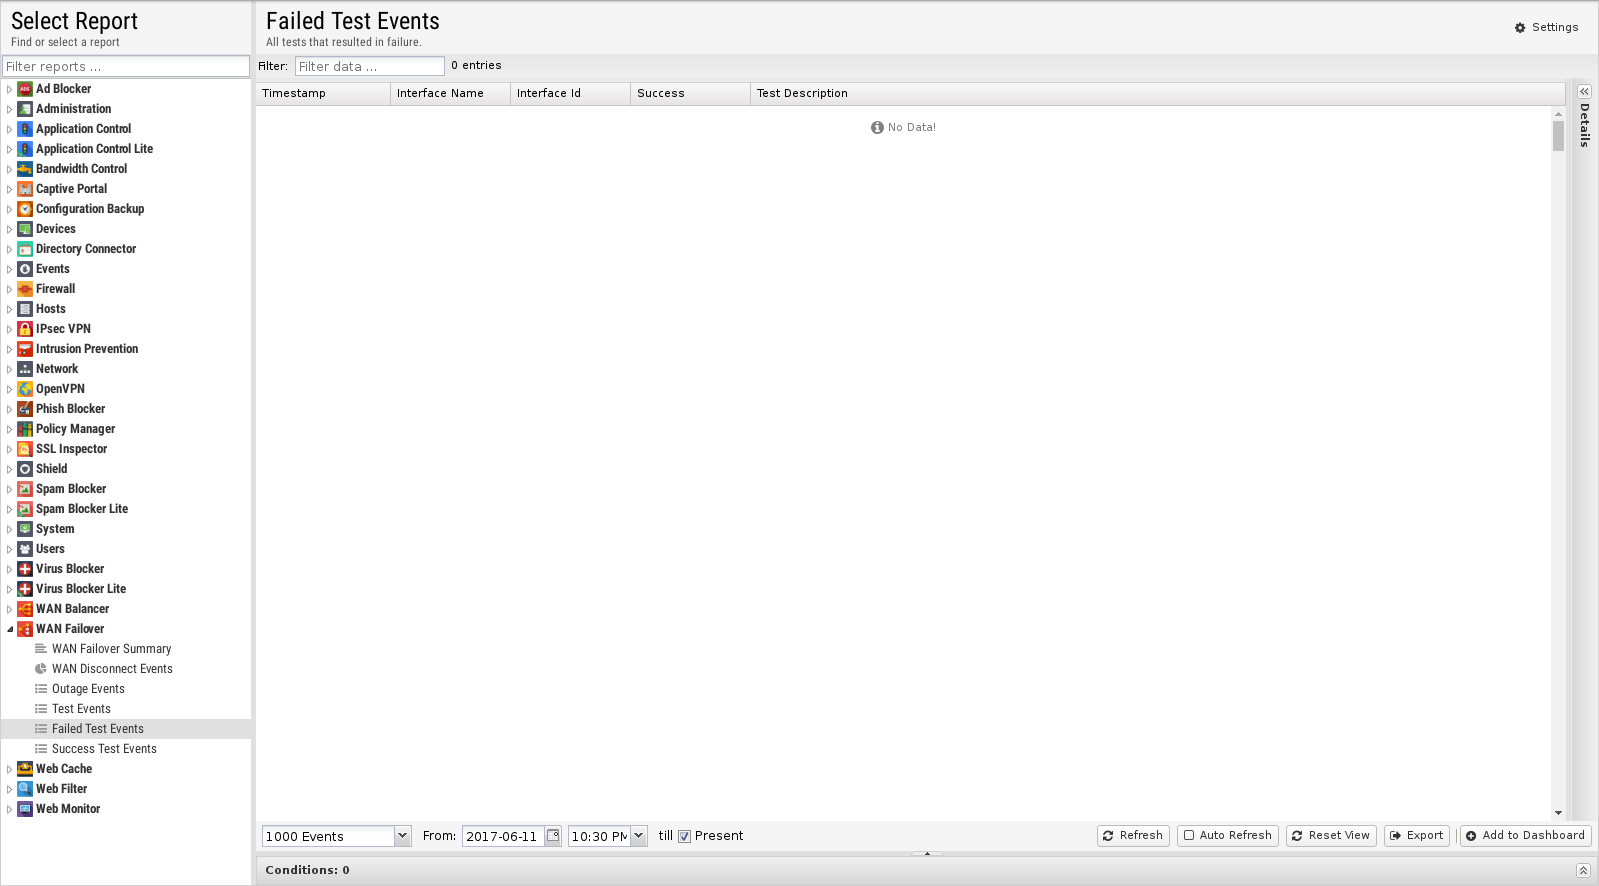Screen dimensions: 1599x886
Task: Click the Shield icon
Action: (25, 469)
